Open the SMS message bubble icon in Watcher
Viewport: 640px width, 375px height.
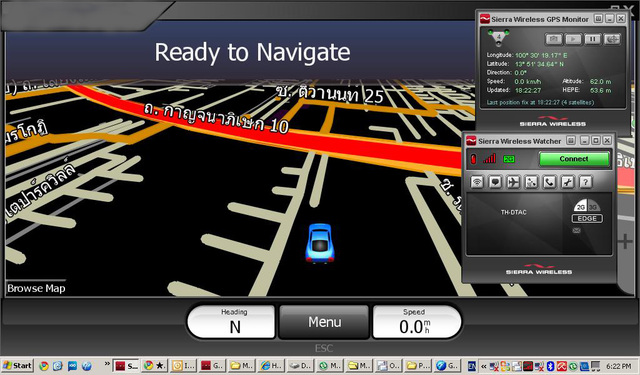coord(495,182)
